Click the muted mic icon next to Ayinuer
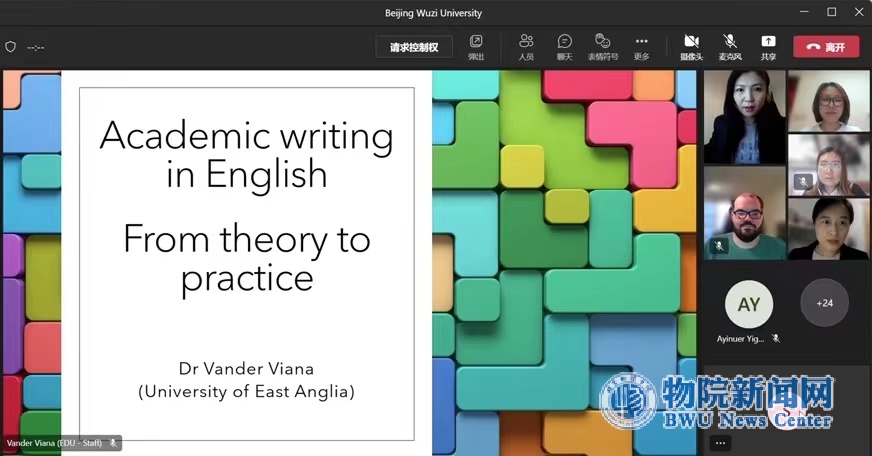The height and width of the screenshot is (456, 872). coord(775,339)
